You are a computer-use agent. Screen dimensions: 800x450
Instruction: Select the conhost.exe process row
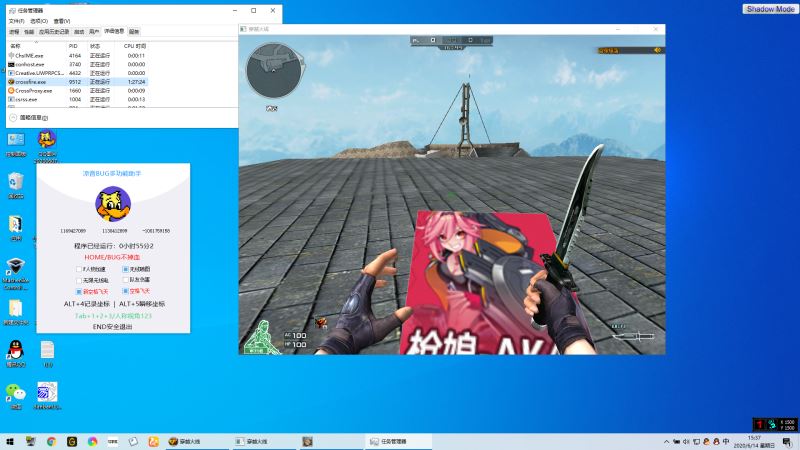coord(77,64)
